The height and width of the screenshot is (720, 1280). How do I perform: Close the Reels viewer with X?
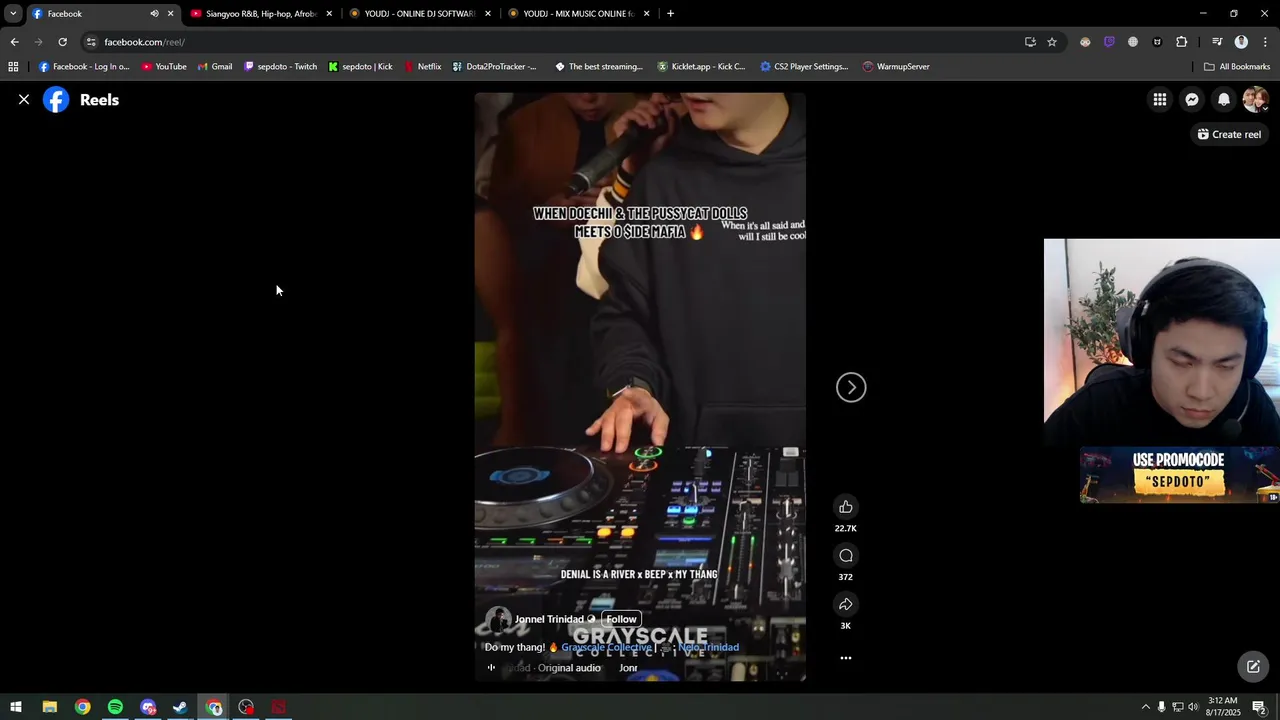pyautogui.click(x=24, y=100)
